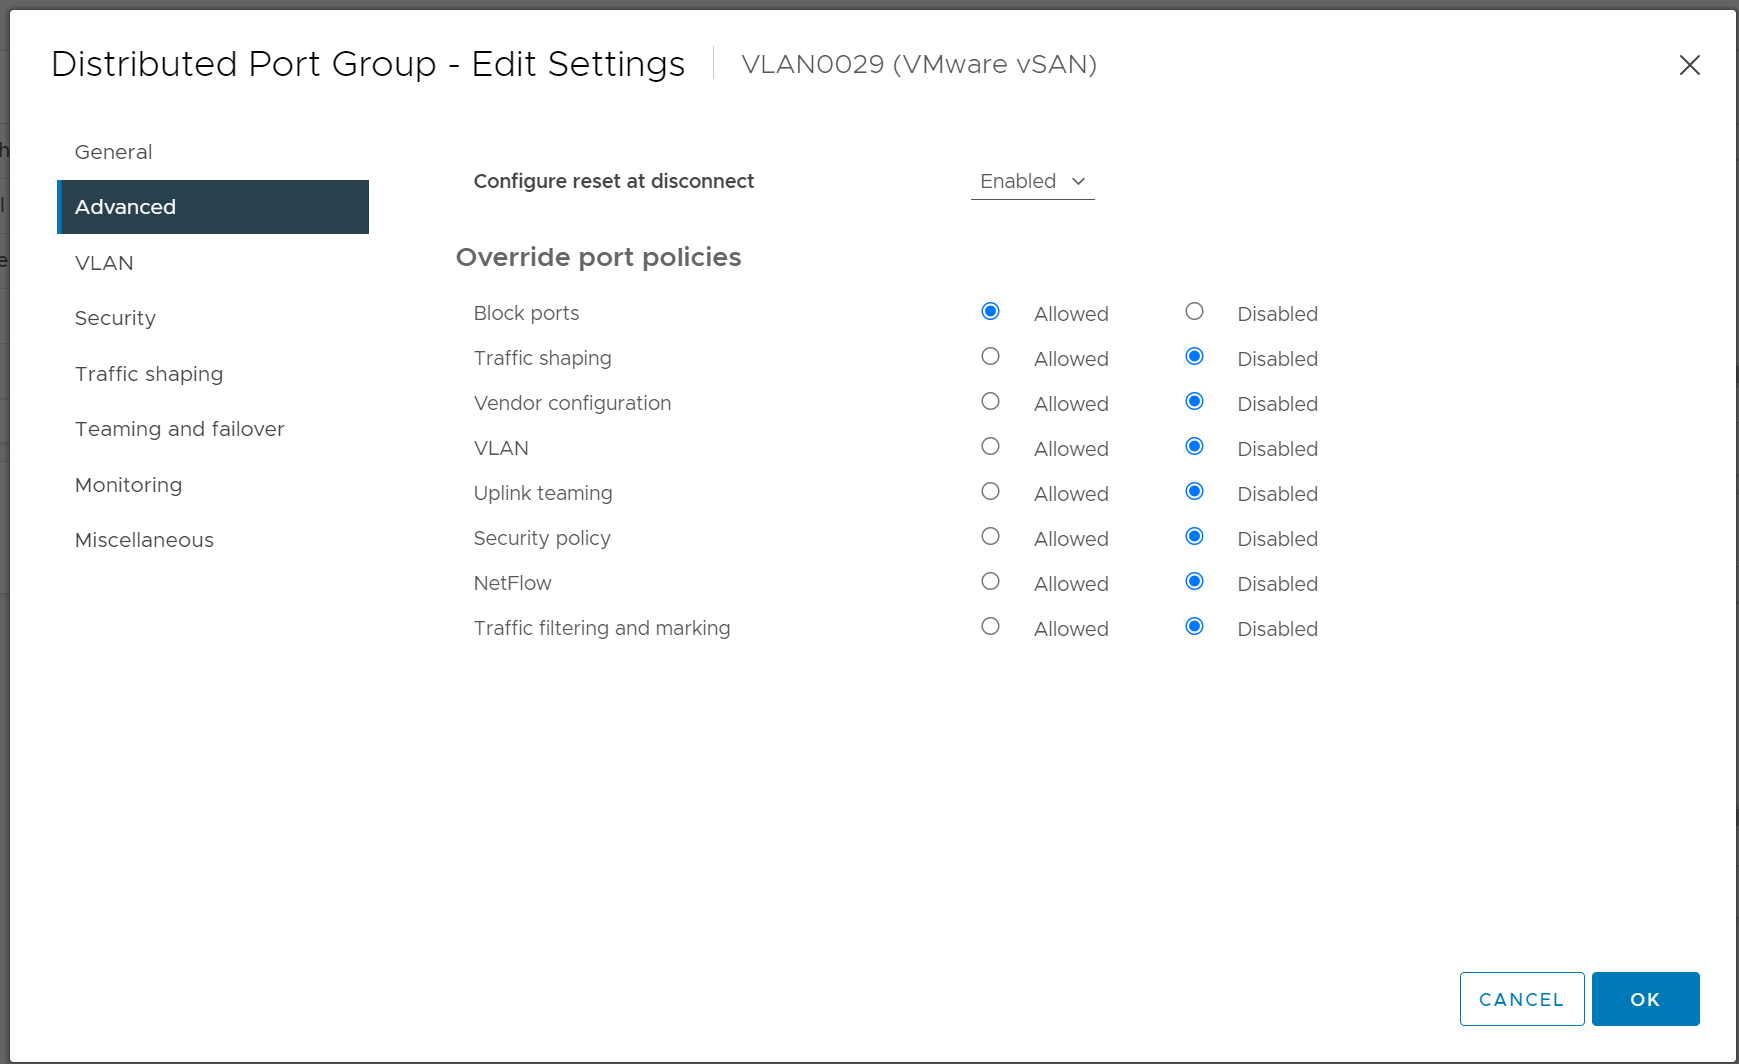Click the Configure reset at disconnect label
The image size is (1739, 1064).
click(614, 181)
